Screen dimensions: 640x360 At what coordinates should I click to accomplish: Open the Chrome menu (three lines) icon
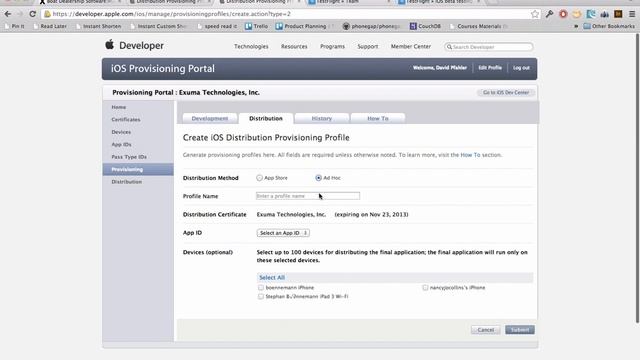(632, 14)
